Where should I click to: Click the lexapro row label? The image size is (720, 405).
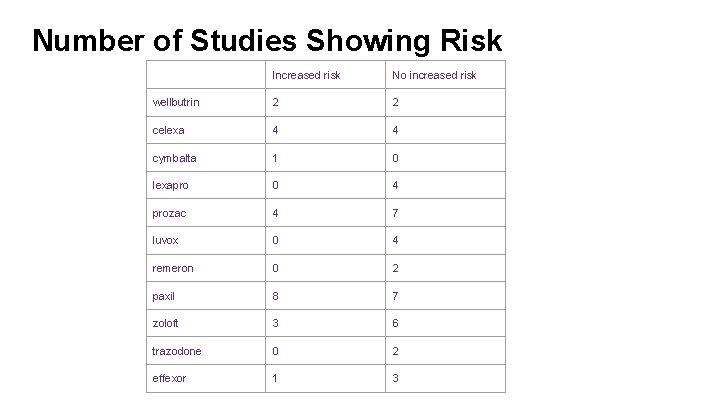[170, 186]
